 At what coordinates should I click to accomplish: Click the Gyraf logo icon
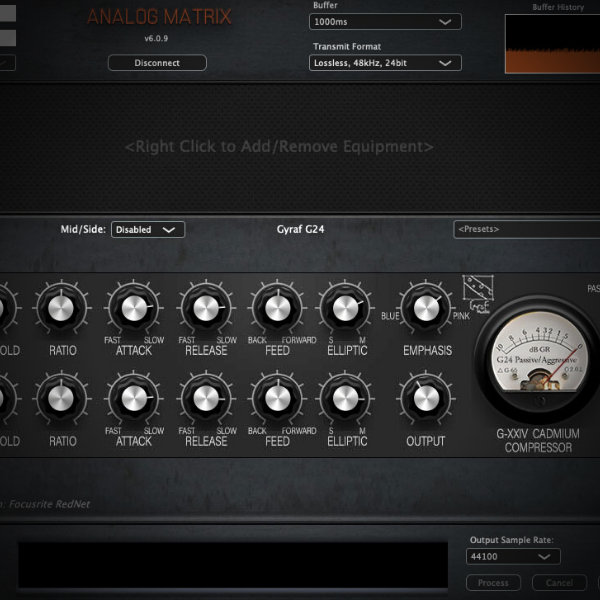point(478,293)
